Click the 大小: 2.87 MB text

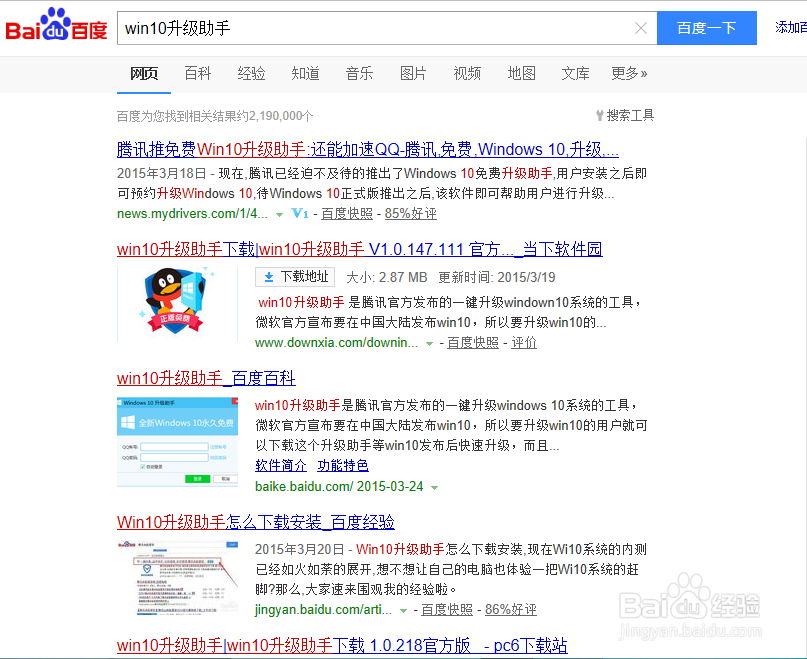[387, 278]
